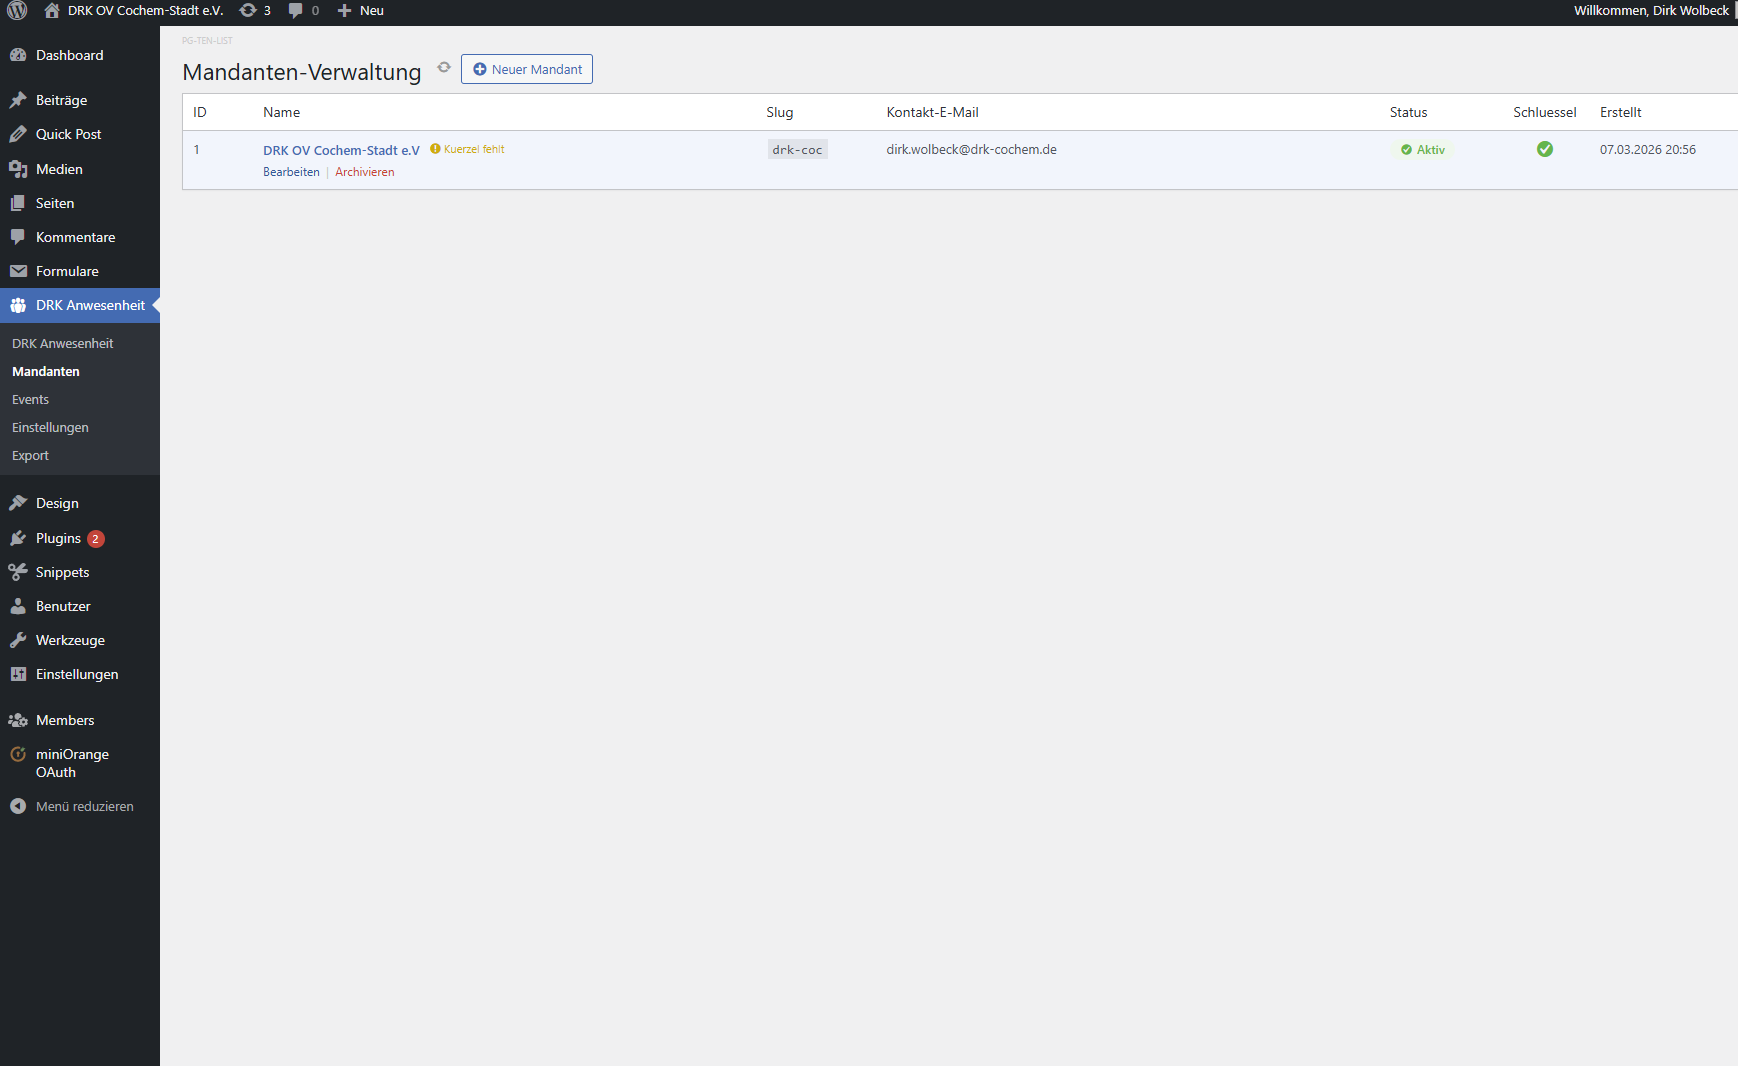Click the green Schluessel checkmark icon

point(1545,149)
